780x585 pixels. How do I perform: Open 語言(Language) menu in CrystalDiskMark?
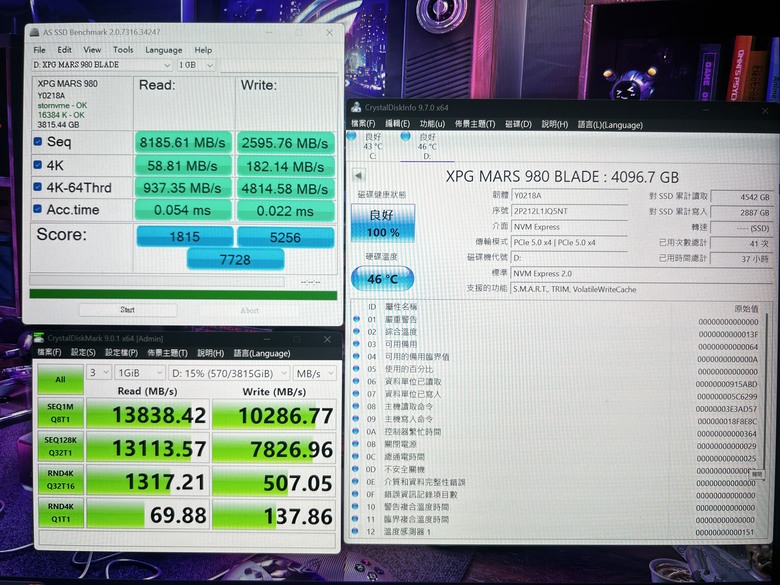point(262,353)
